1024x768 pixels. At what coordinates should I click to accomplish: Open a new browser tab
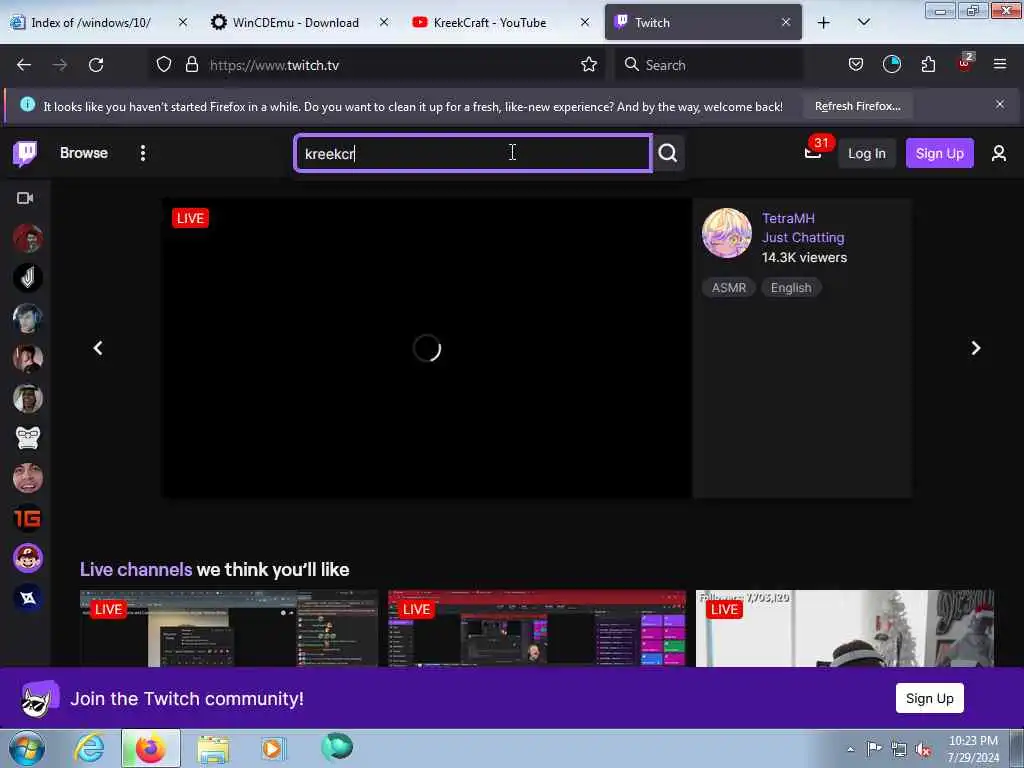(824, 23)
